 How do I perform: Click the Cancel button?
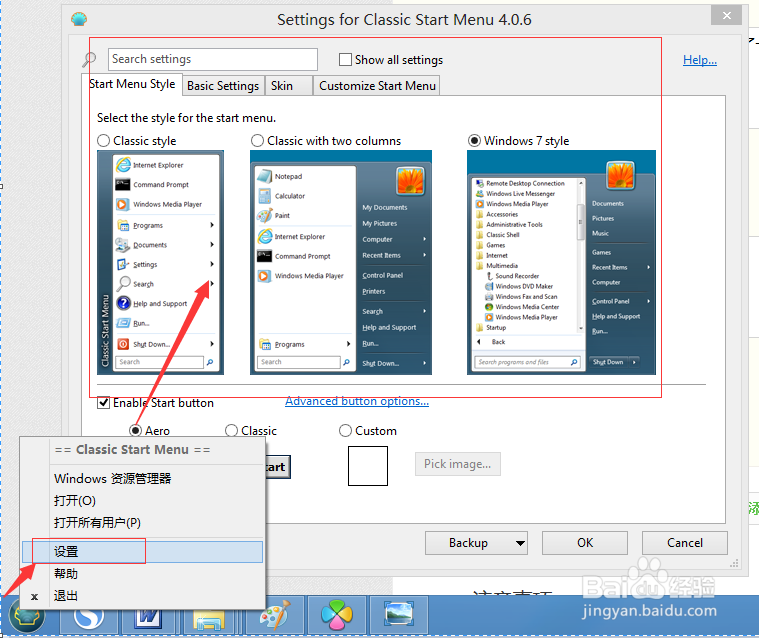click(684, 543)
